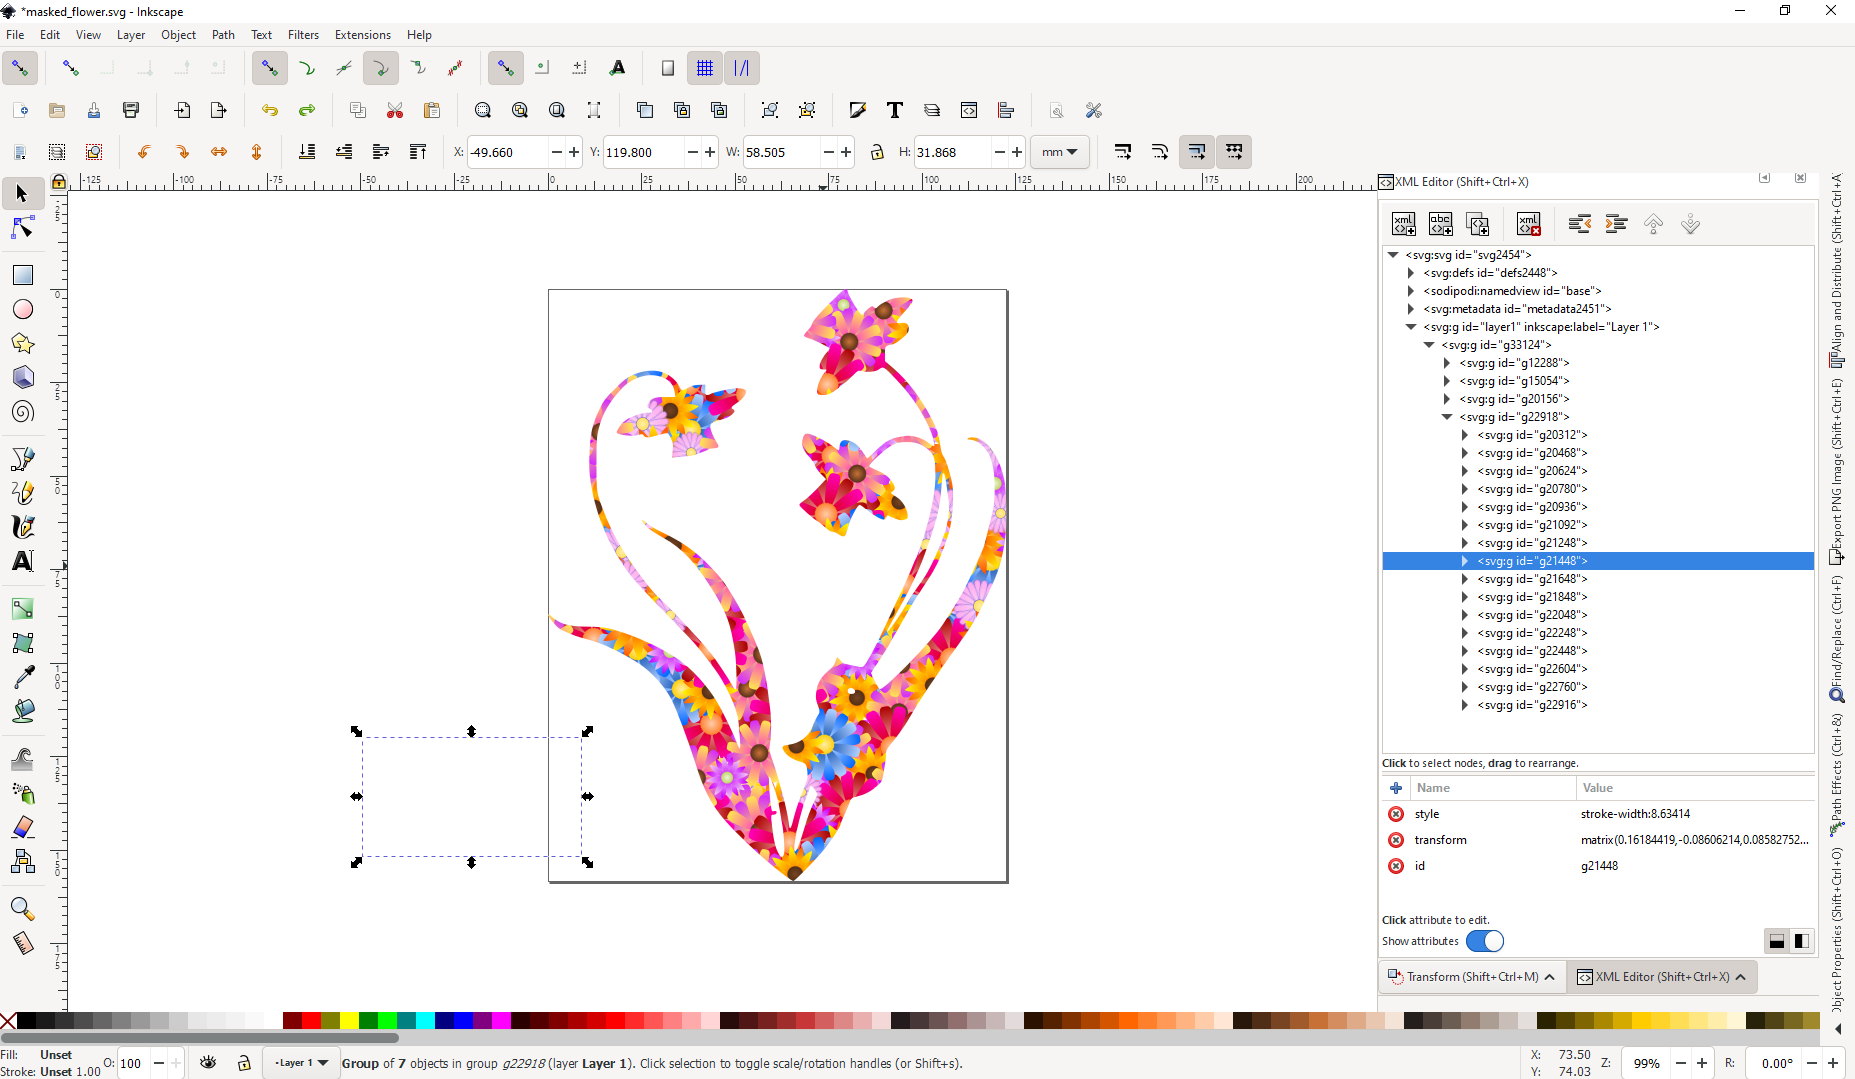This screenshot has height=1079, width=1855.
Task: Expand the g20312 group node
Action: point(1465,435)
